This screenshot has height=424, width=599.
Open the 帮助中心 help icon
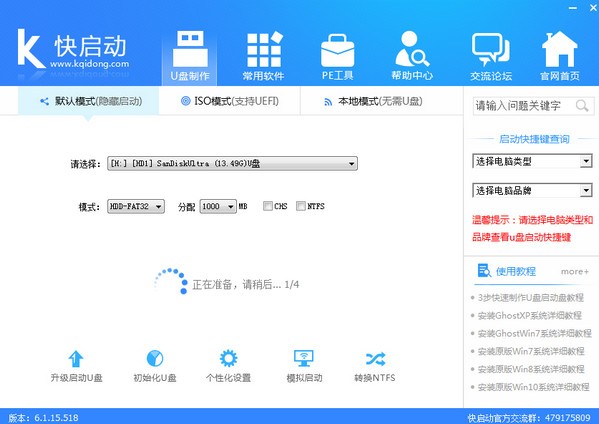[412, 49]
